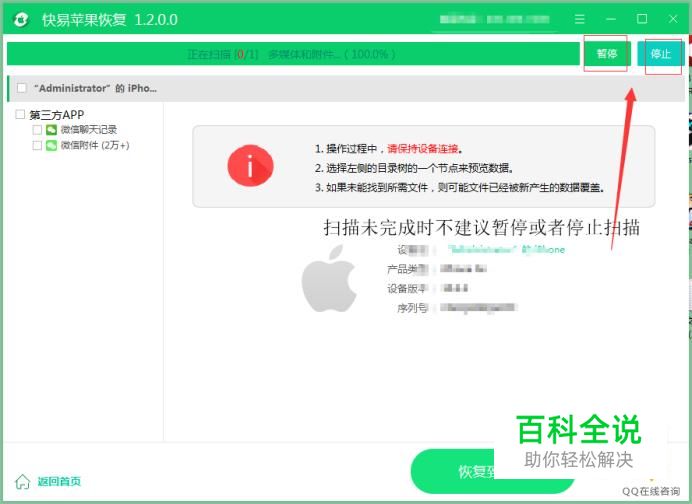The height and width of the screenshot is (504, 692).
Task: Check the 第三方APP checkbox
Action: [x=20, y=115]
